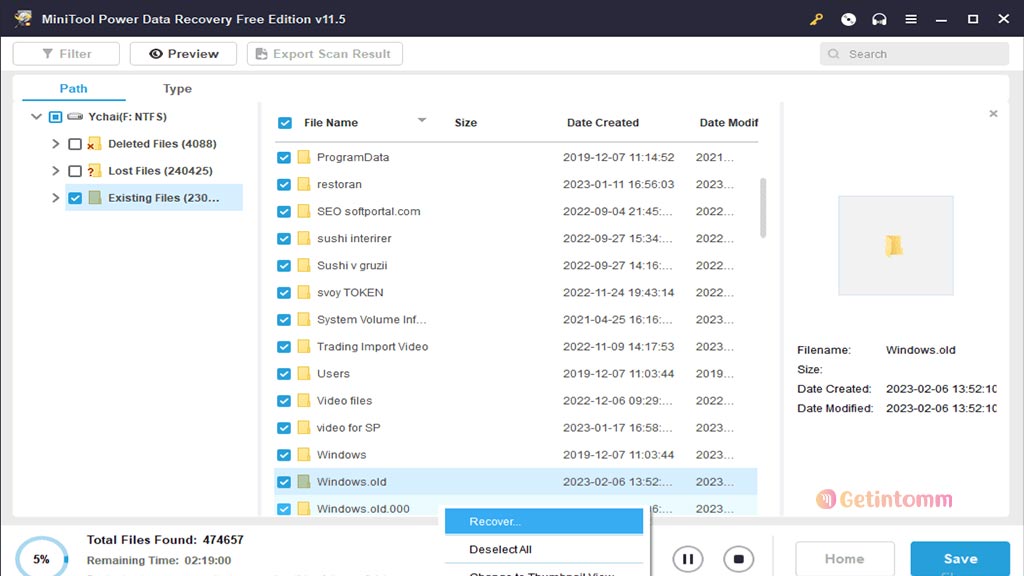1024x576 pixels.
Task: Uncheck the ProgramData checkbox
Action: click(x=283, y=157)
